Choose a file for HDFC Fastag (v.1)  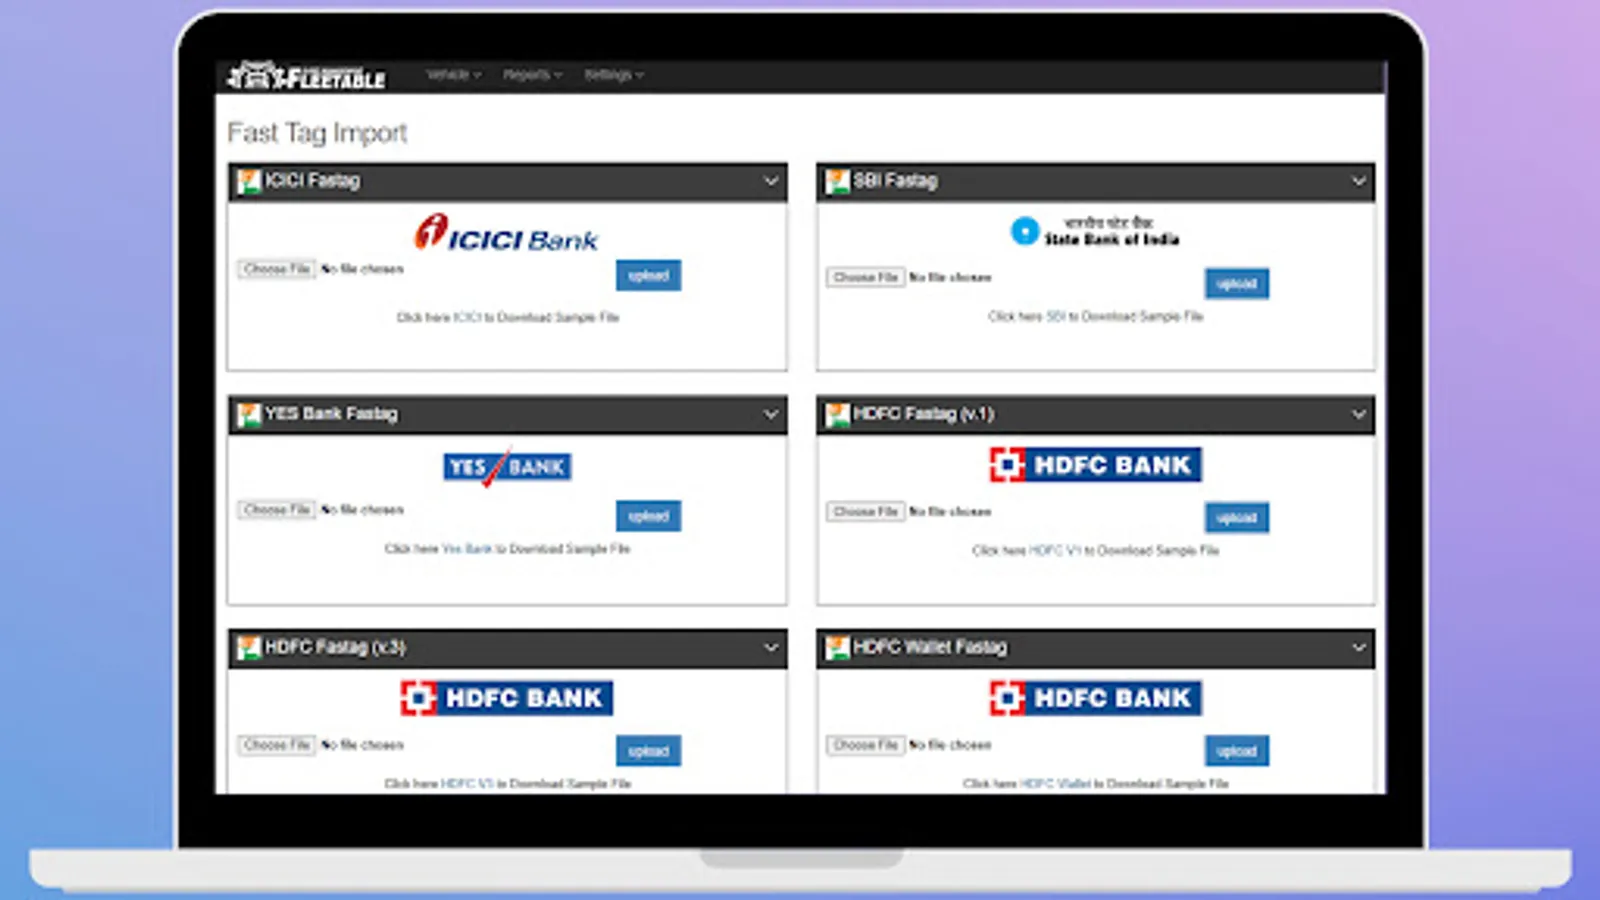pyautogui.click(x=866, y=512)
